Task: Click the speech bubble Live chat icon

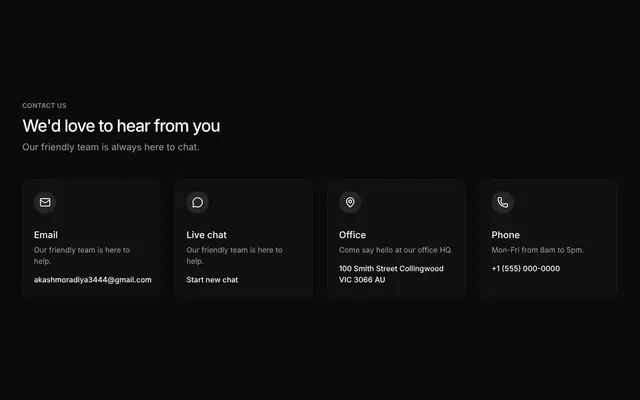Action: pyautogui.click(x=198, y=202)
